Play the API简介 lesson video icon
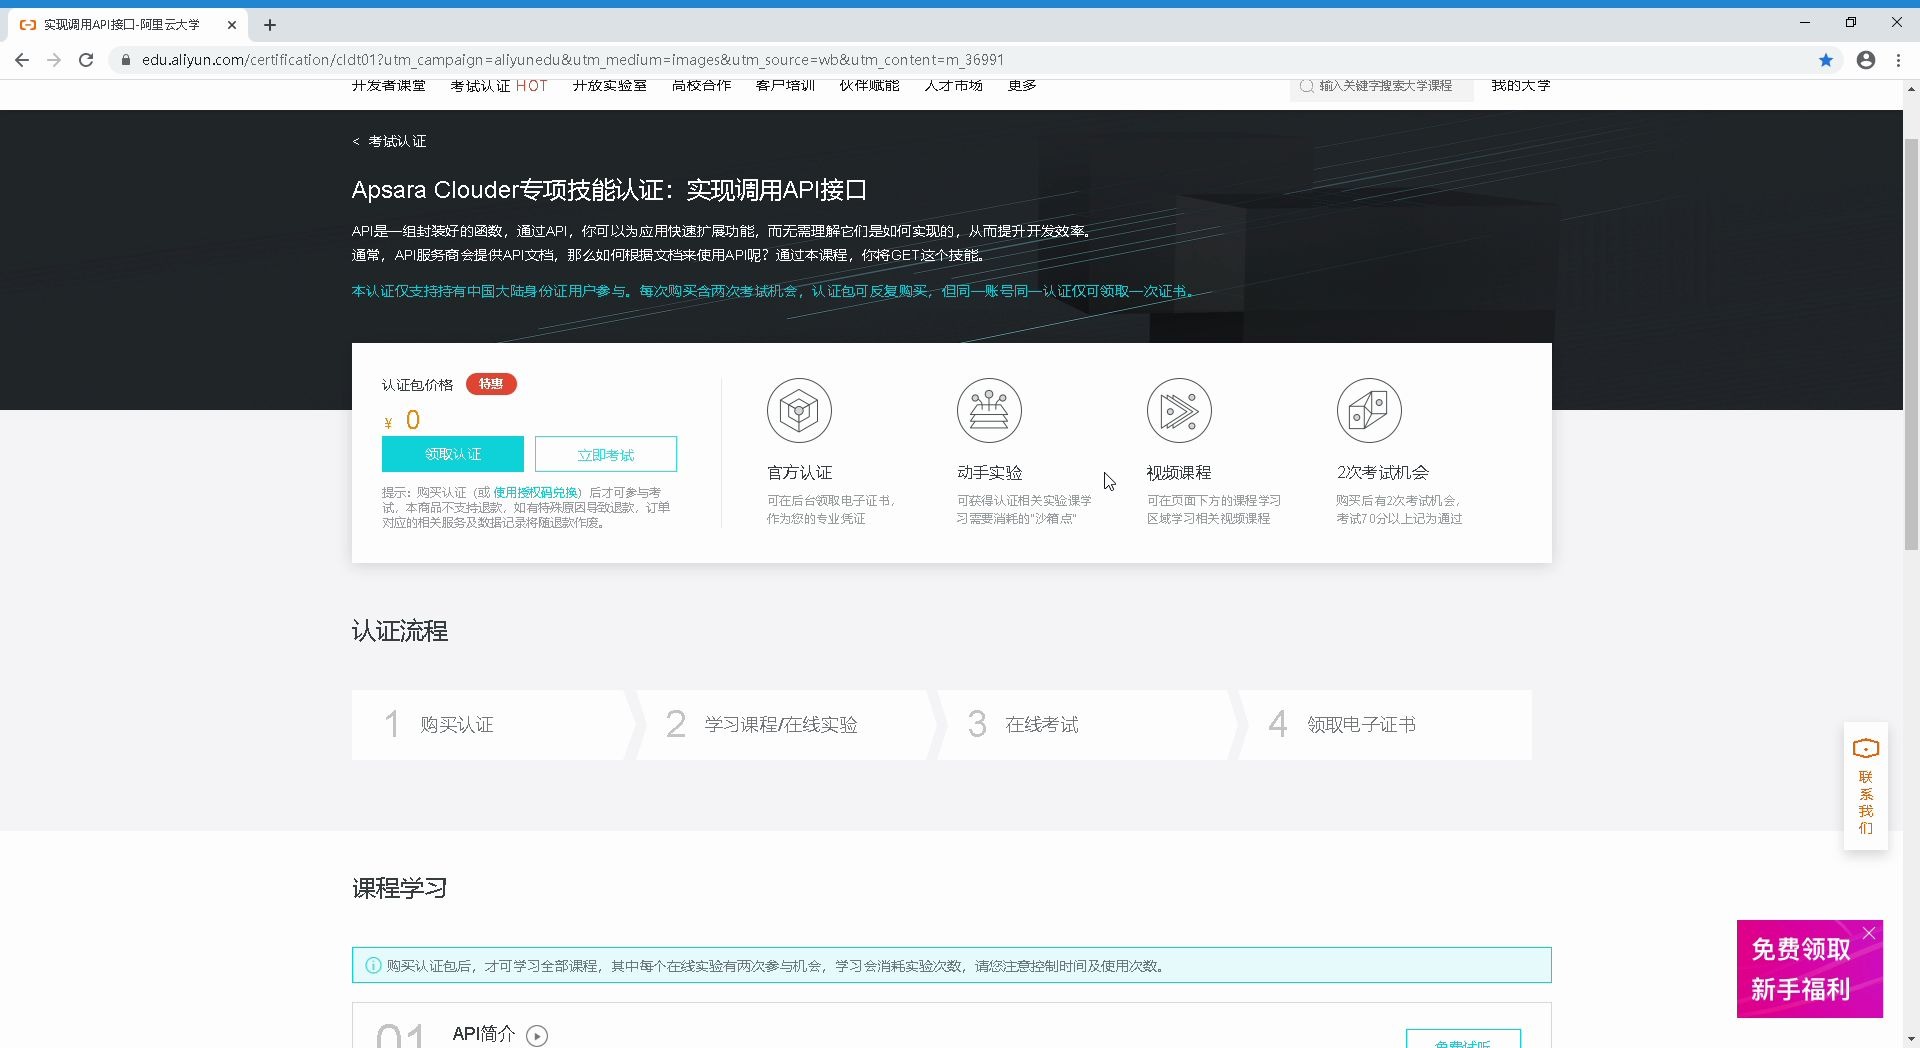The height and width of the screenshot is (1048, 1920). point(537,1036)
